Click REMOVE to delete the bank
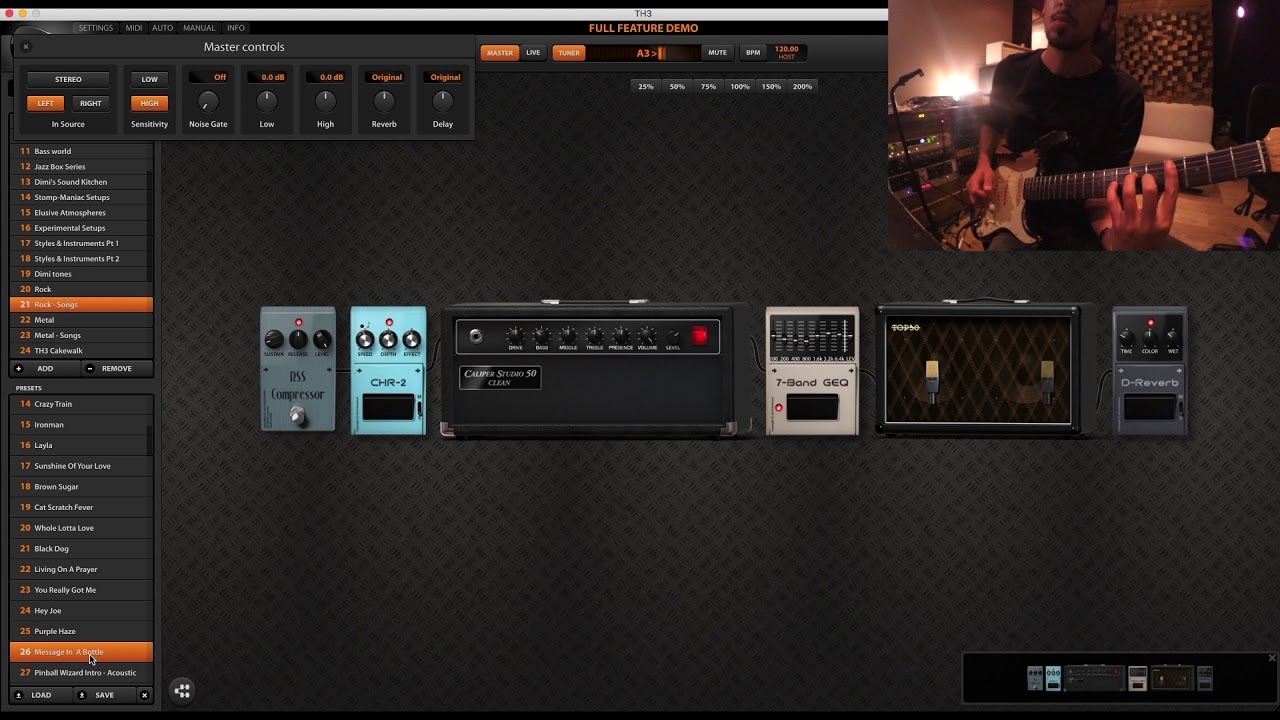 [x=116, y=368]
